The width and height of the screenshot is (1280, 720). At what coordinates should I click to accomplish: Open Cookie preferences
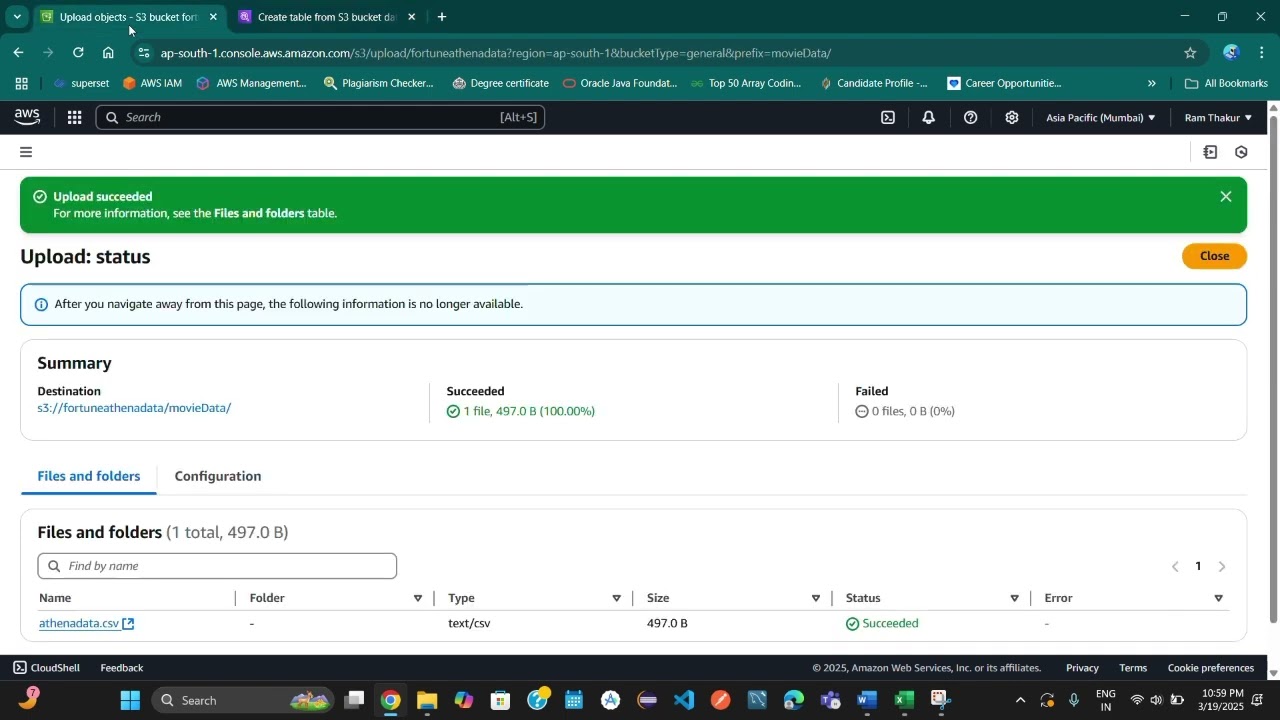point(1211,668)
